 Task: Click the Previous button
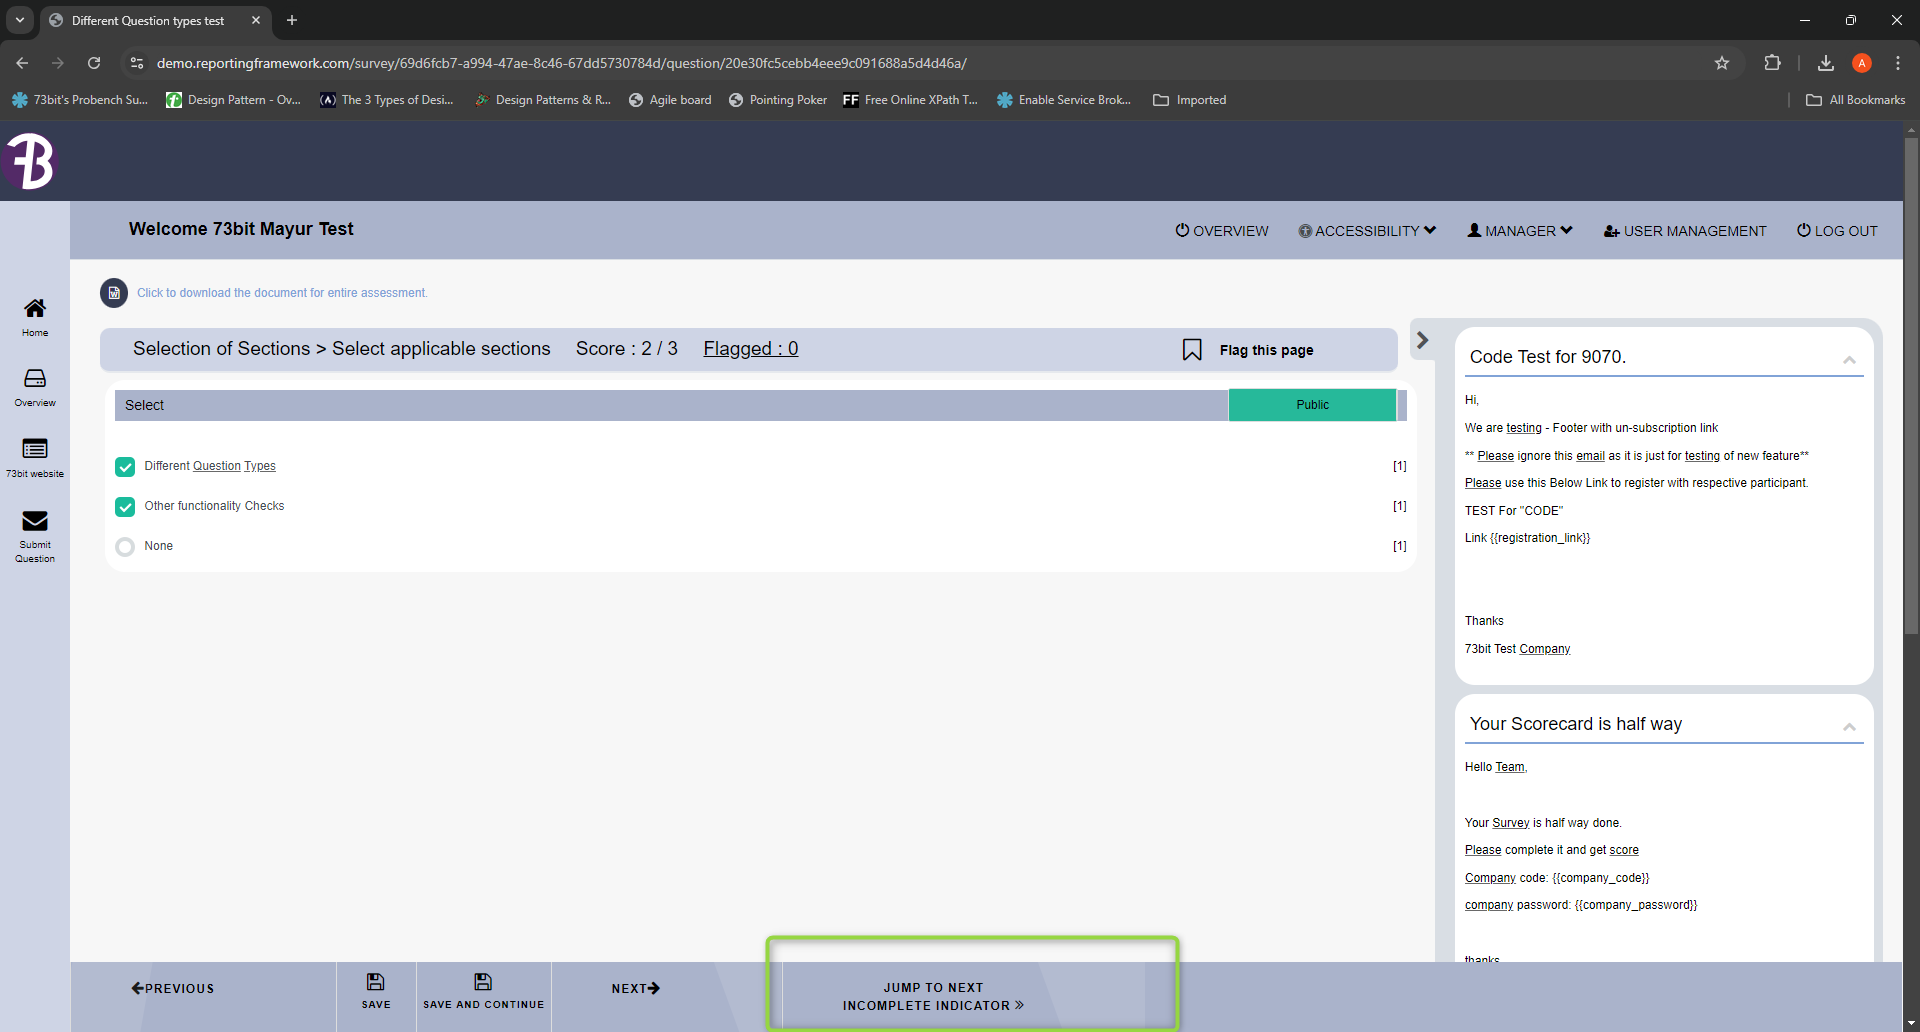(173, 988)
